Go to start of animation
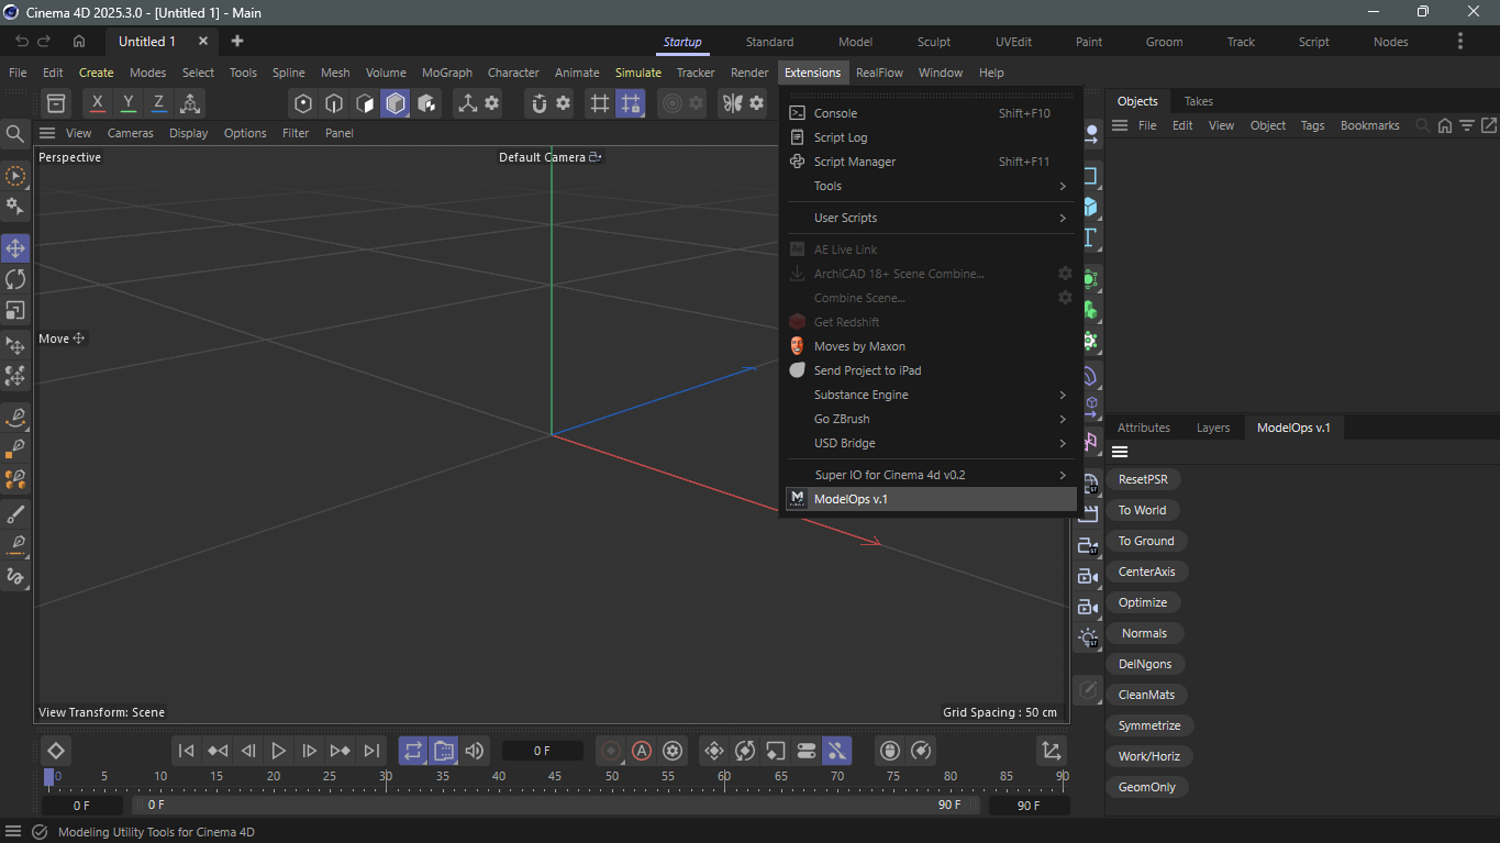This screenshot has width=1500, height=843. tap(186, 751)
